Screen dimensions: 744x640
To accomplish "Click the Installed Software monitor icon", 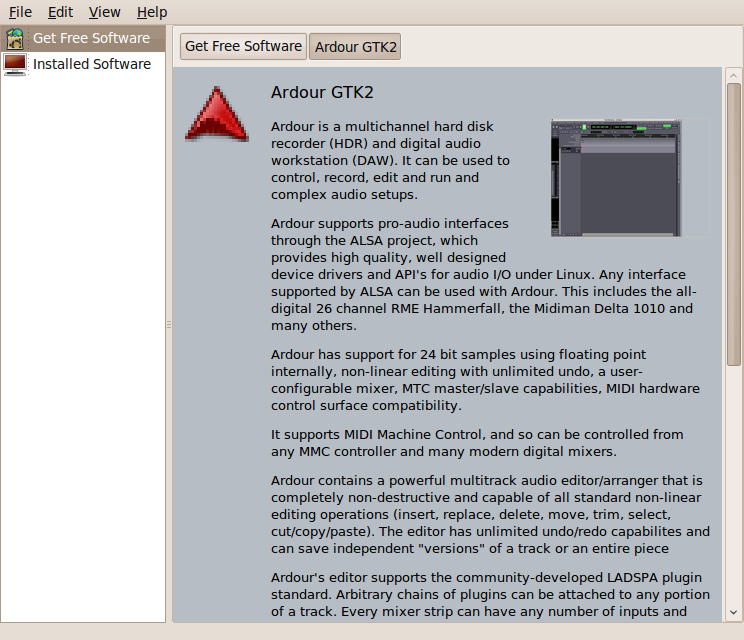I will pyautogui.click(x=15, y=65).
